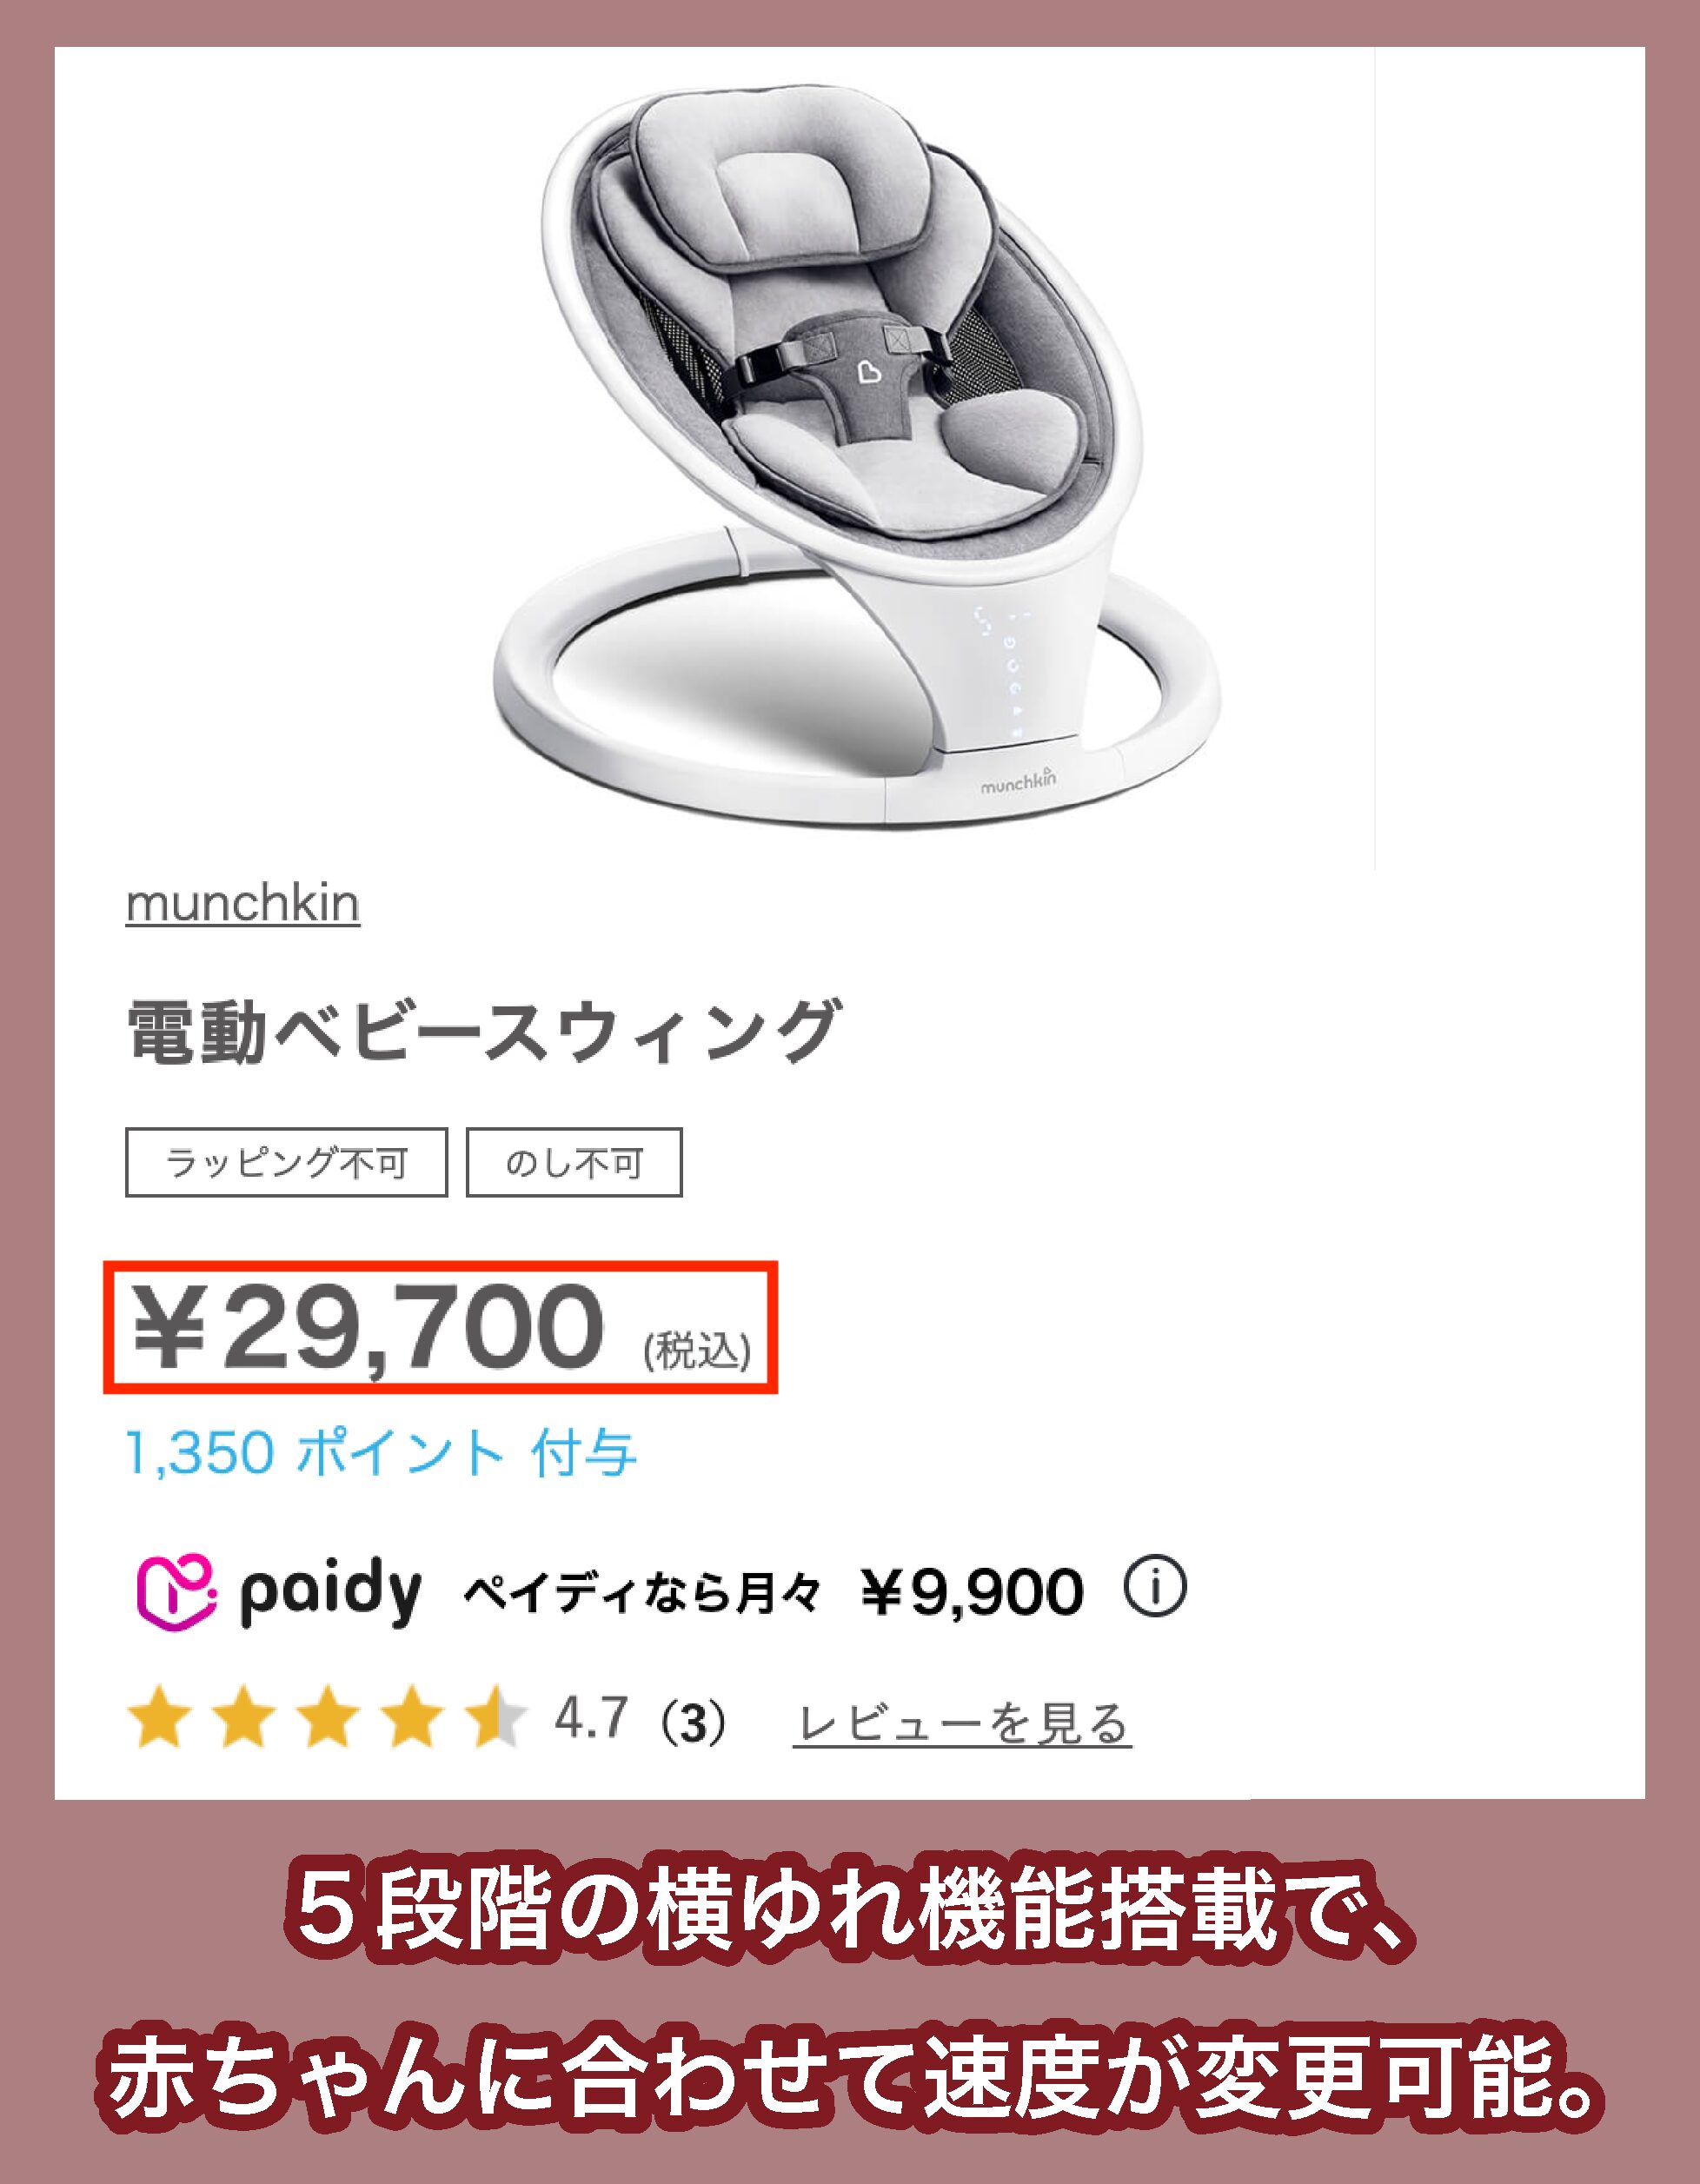The image size is (1700, 2184).
Task: Click the second gold rating star
Action: click(x=244, y=1721)
